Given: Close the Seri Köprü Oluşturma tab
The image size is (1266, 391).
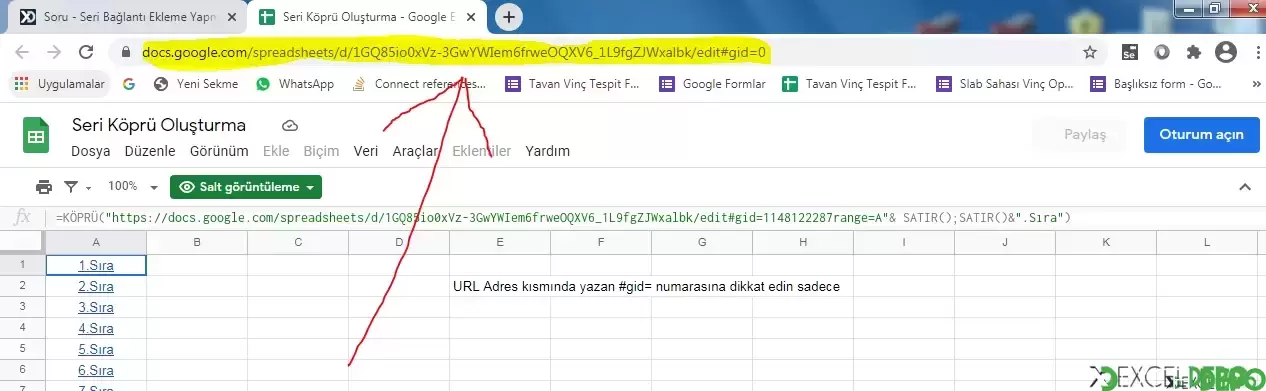Looking at the screenshot, I should pyautogui.click(x=474, y=17).
